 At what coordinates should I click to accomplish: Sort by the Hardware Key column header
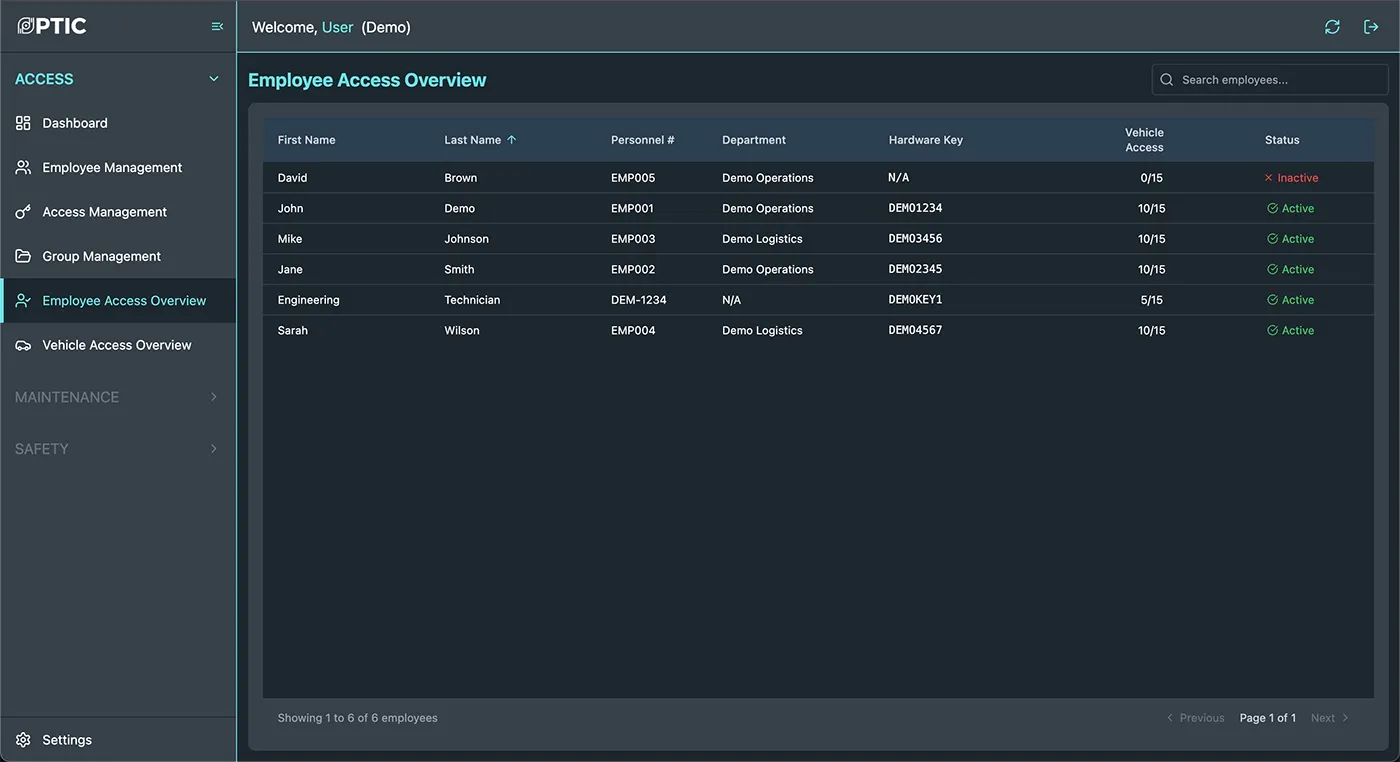926,140
